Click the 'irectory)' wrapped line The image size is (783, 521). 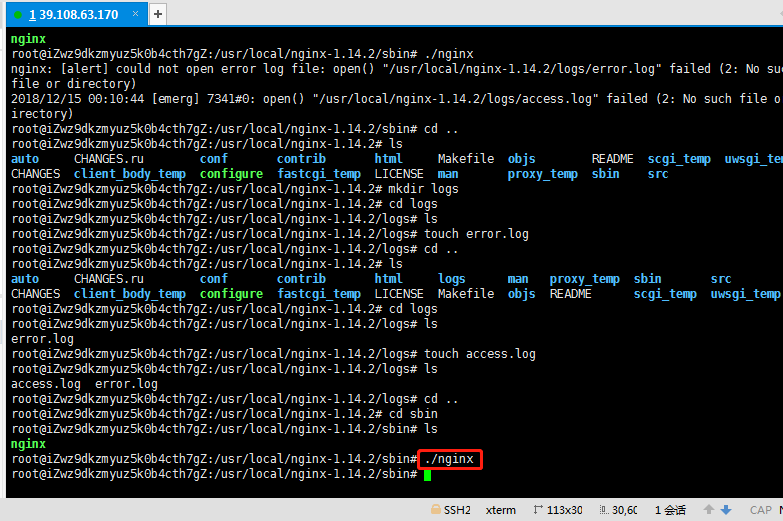42,114
